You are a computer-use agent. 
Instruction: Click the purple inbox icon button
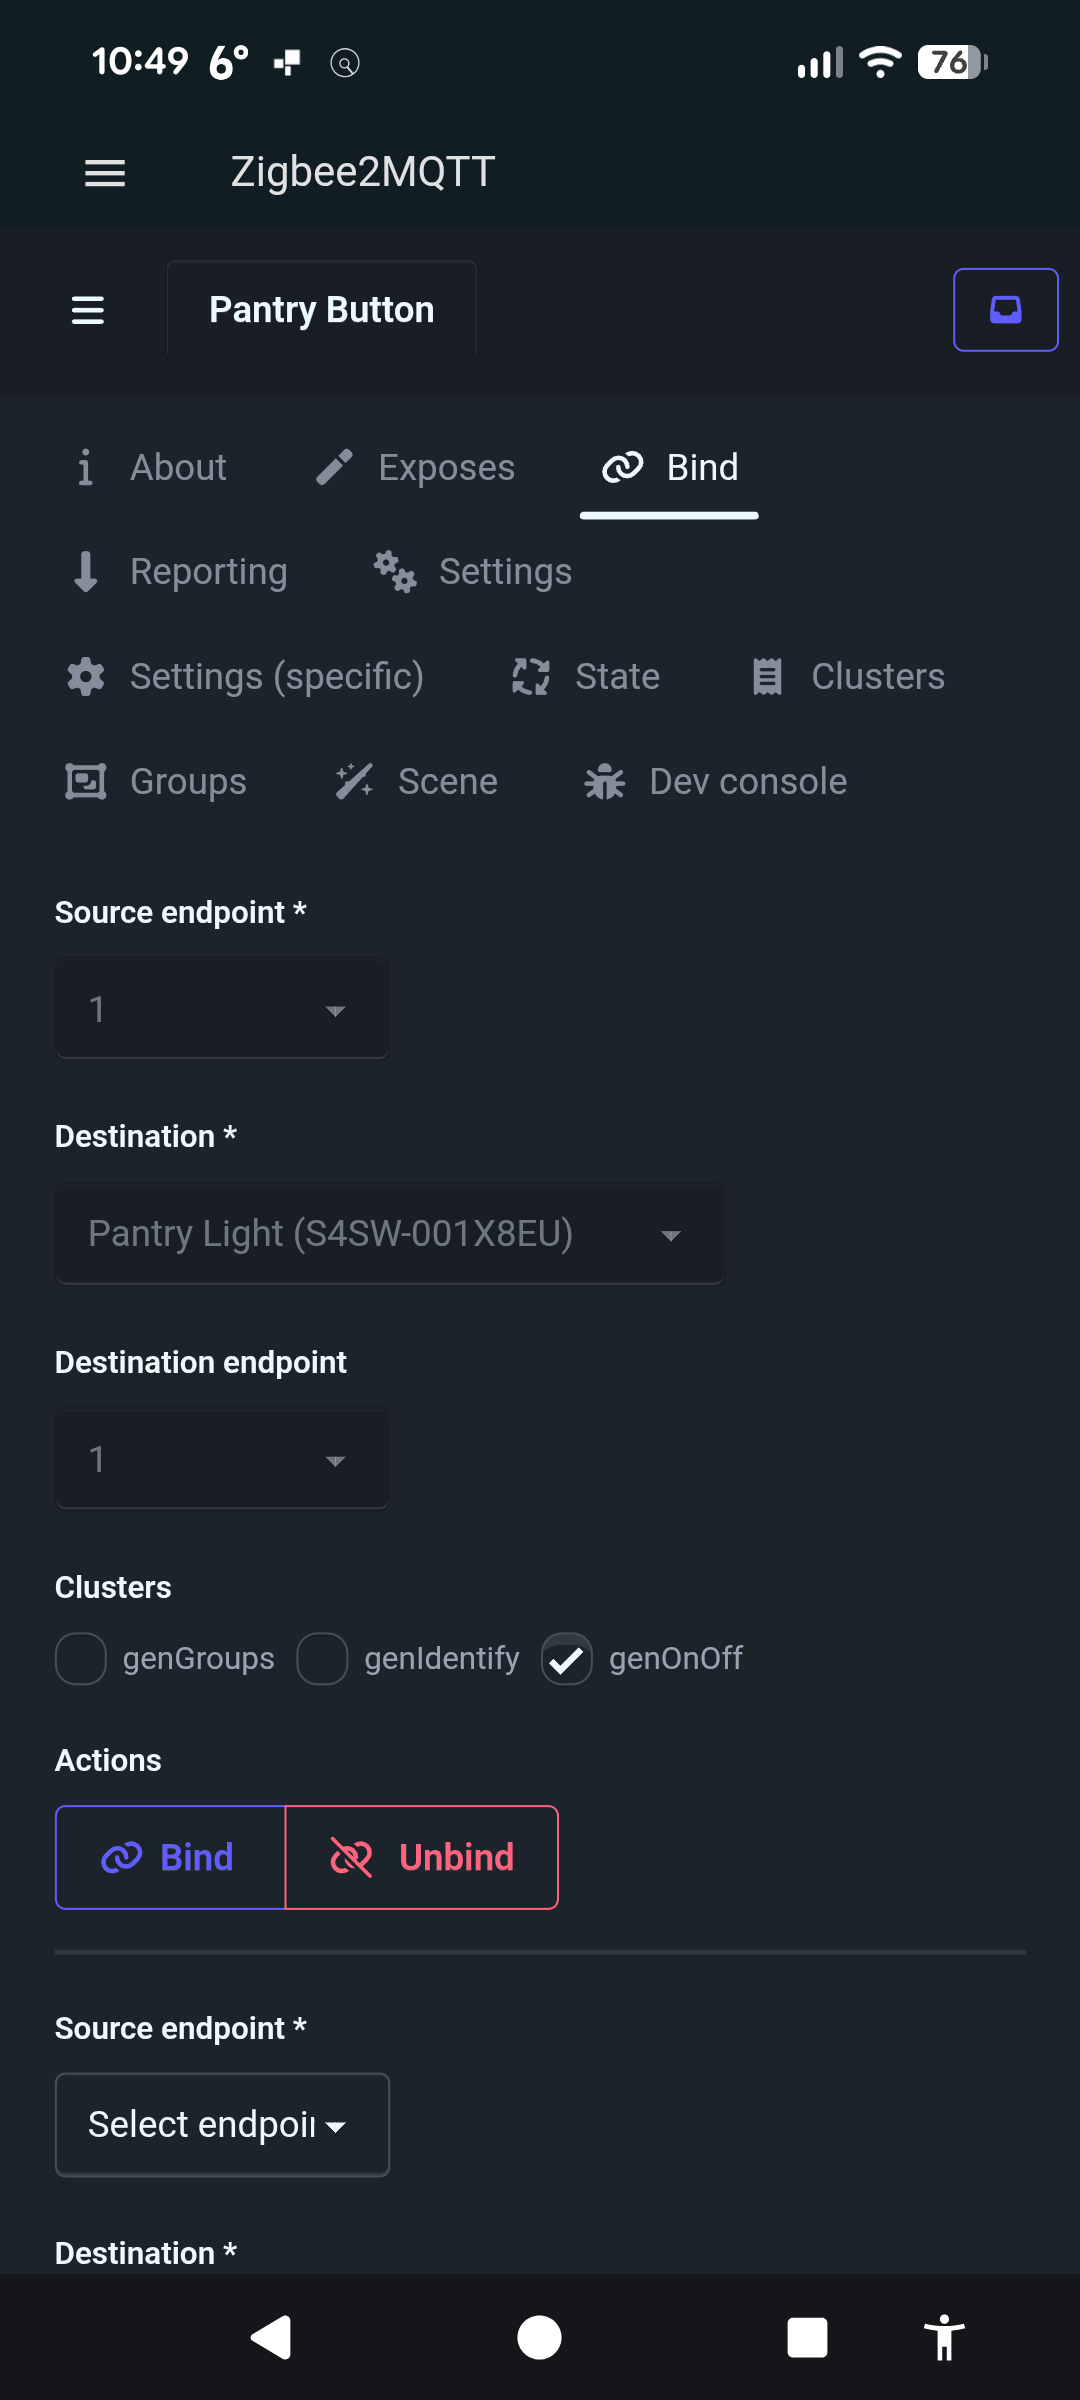(x=1005, y=310)
